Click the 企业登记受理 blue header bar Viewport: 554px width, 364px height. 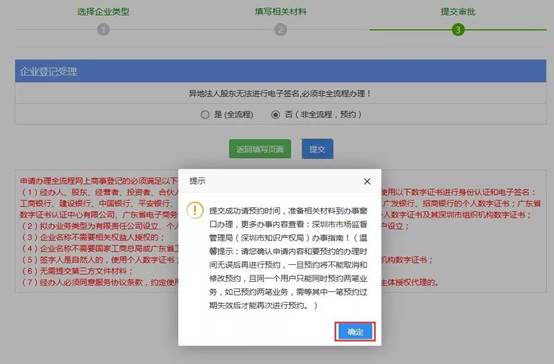click(281, 71)
